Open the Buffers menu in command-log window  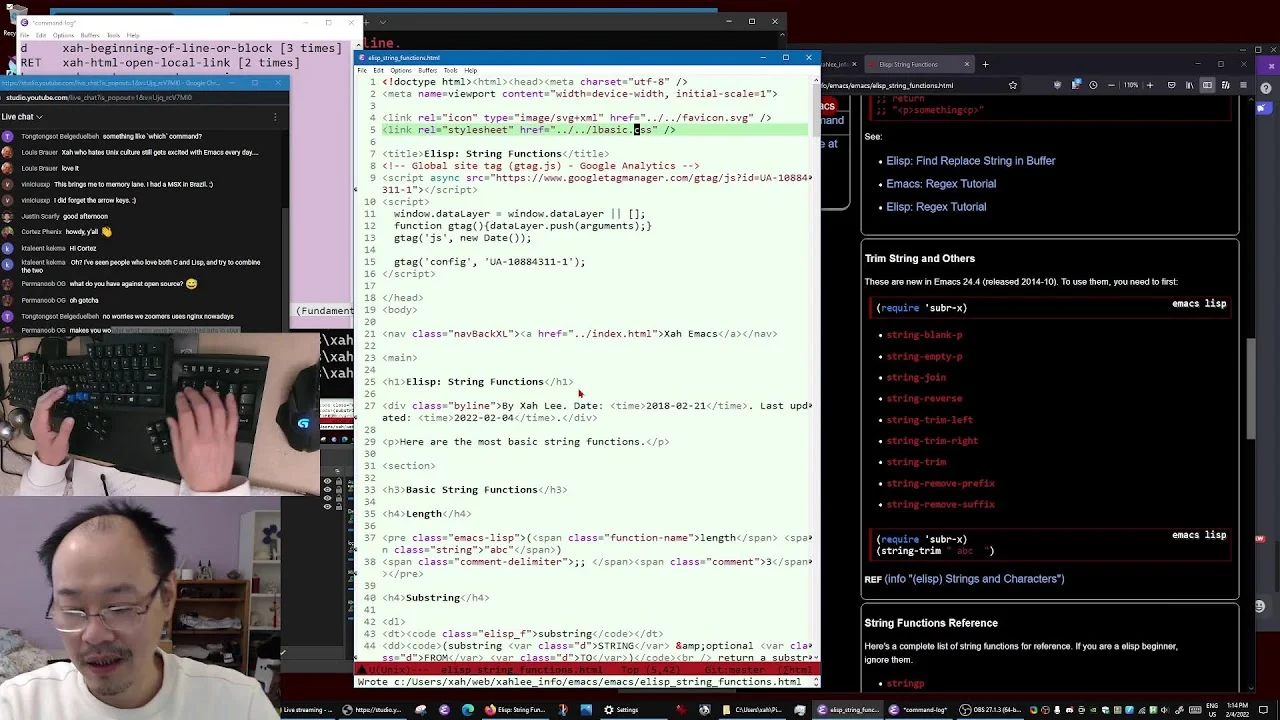click(x=89, y=35)
